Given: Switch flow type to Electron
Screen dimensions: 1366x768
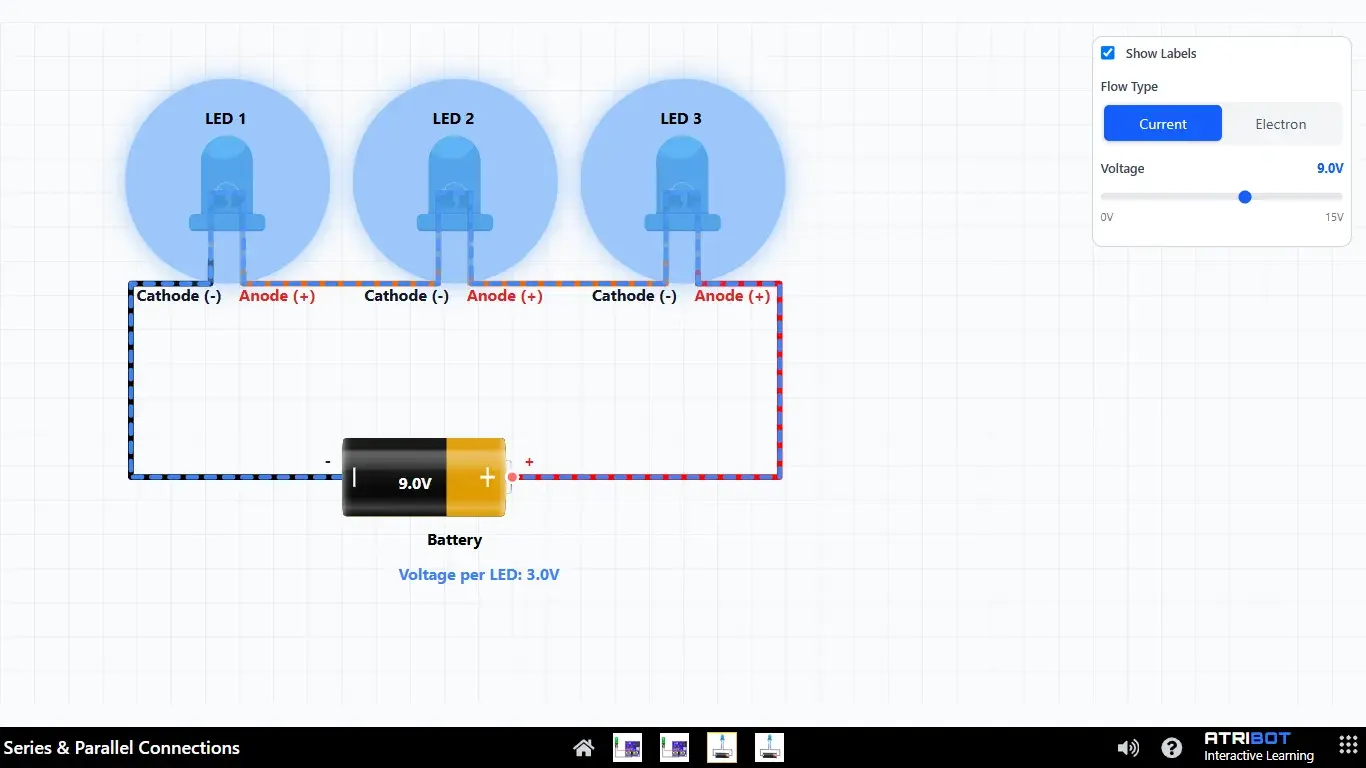Looking at the screenshot, I should click(x=1281, y=124).
